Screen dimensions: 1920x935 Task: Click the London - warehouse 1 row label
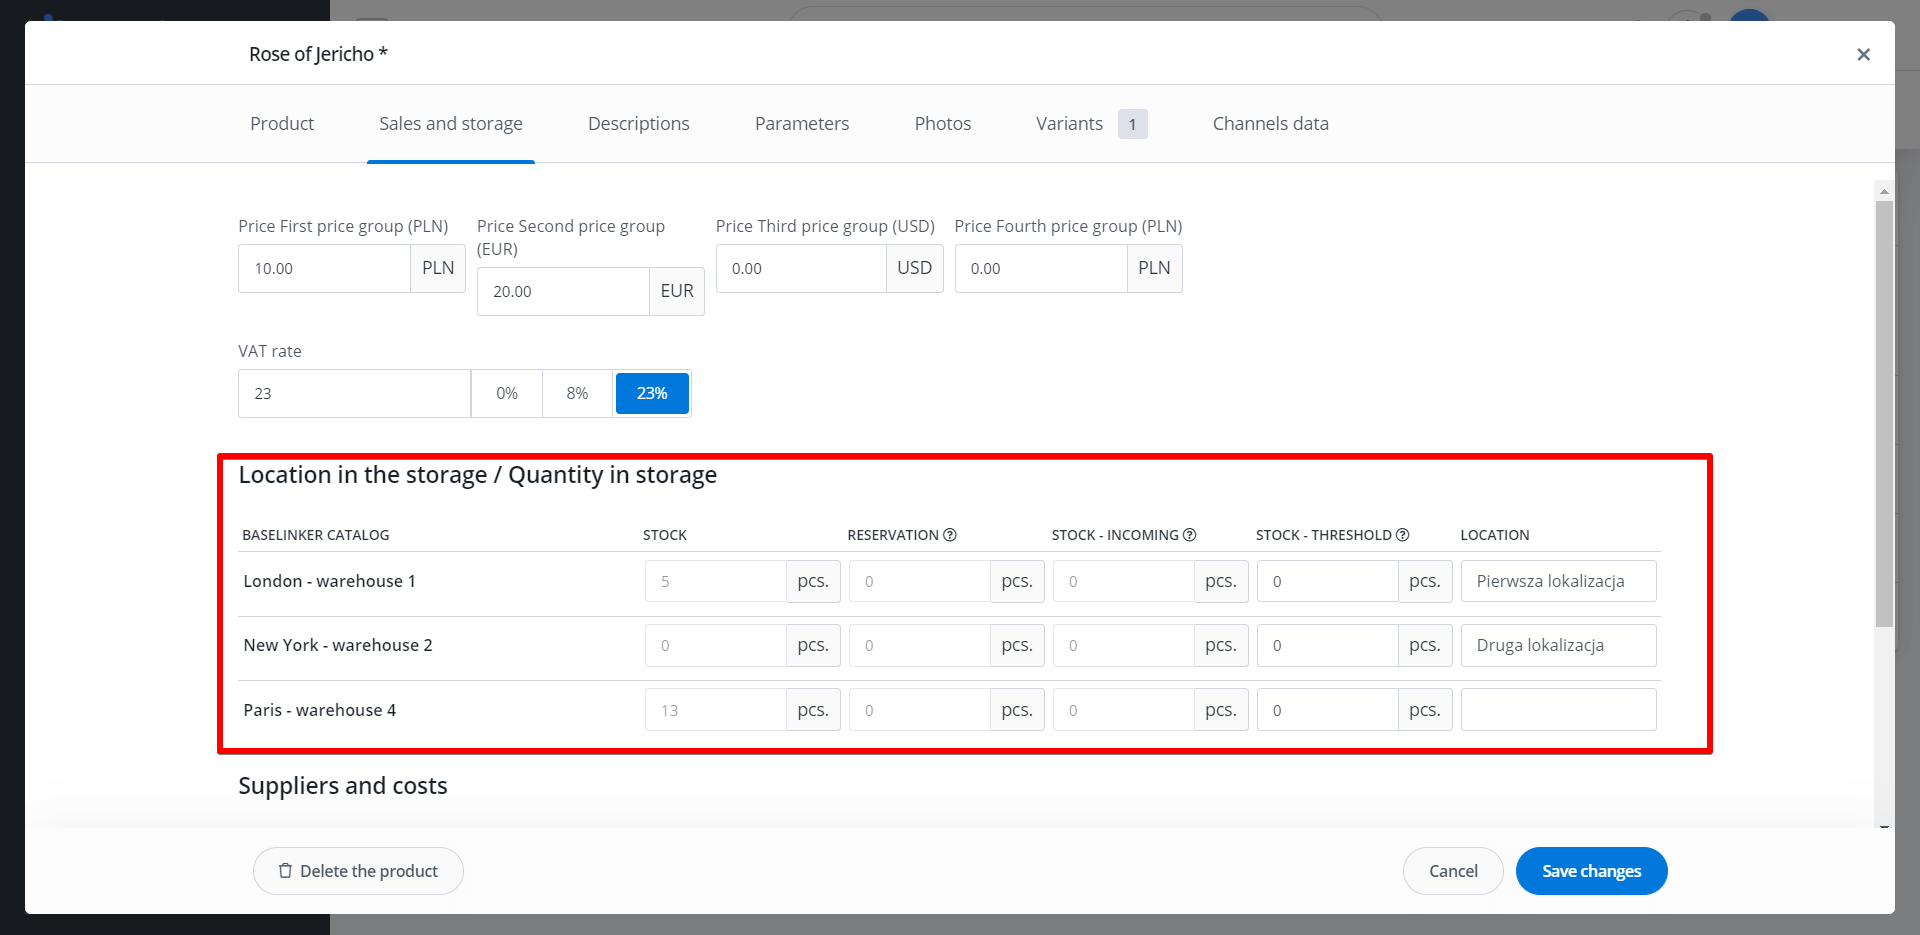coord(329,581)
